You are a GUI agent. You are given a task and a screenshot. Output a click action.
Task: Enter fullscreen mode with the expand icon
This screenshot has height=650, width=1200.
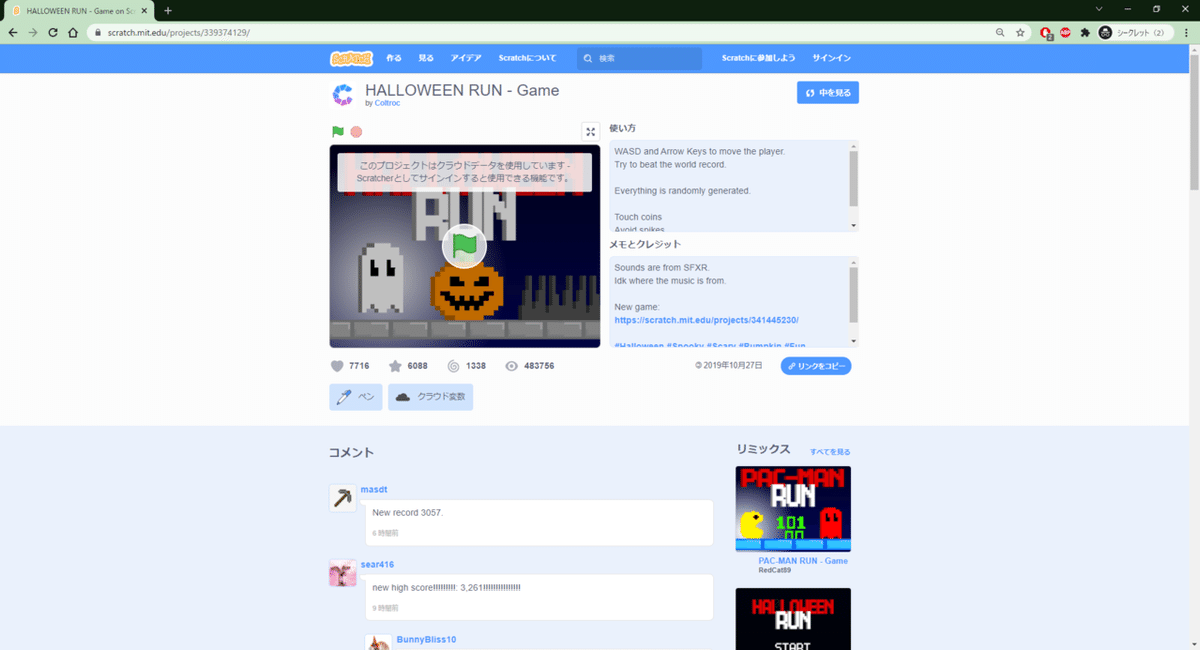click(x=590, y=131)
